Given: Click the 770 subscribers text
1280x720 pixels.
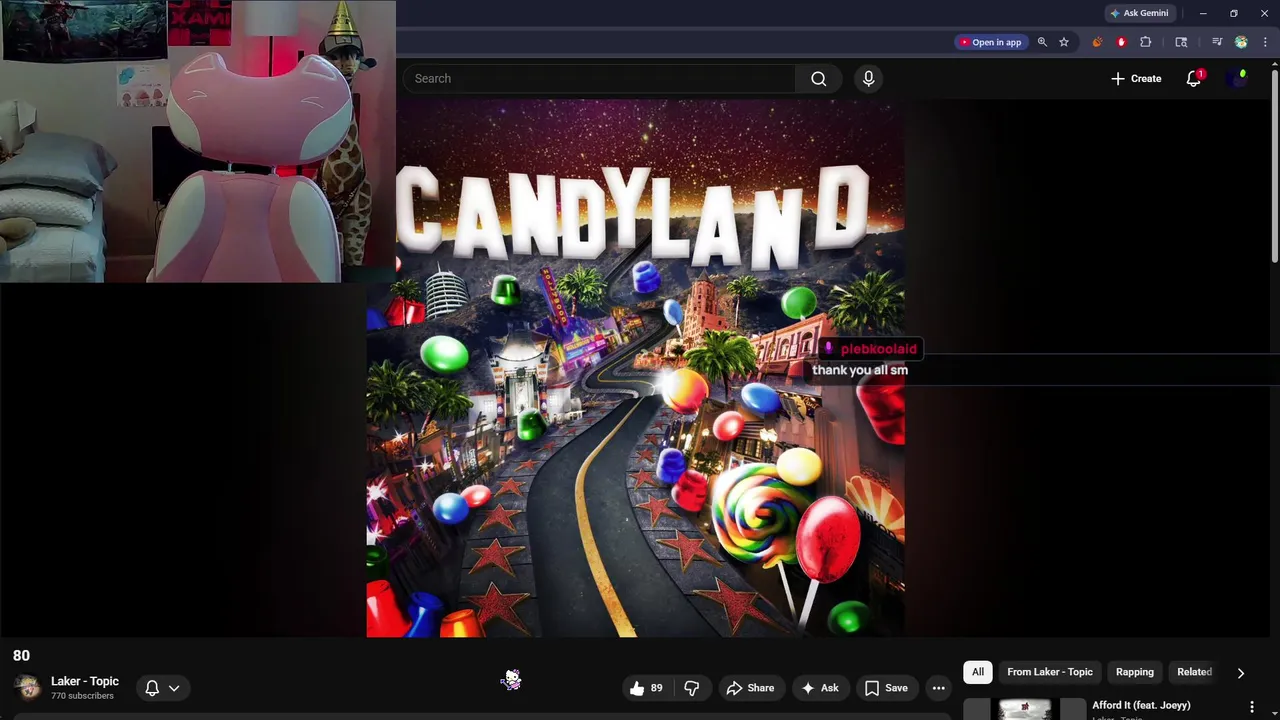Looking at the screenshot, I should [x=82, y=696].
